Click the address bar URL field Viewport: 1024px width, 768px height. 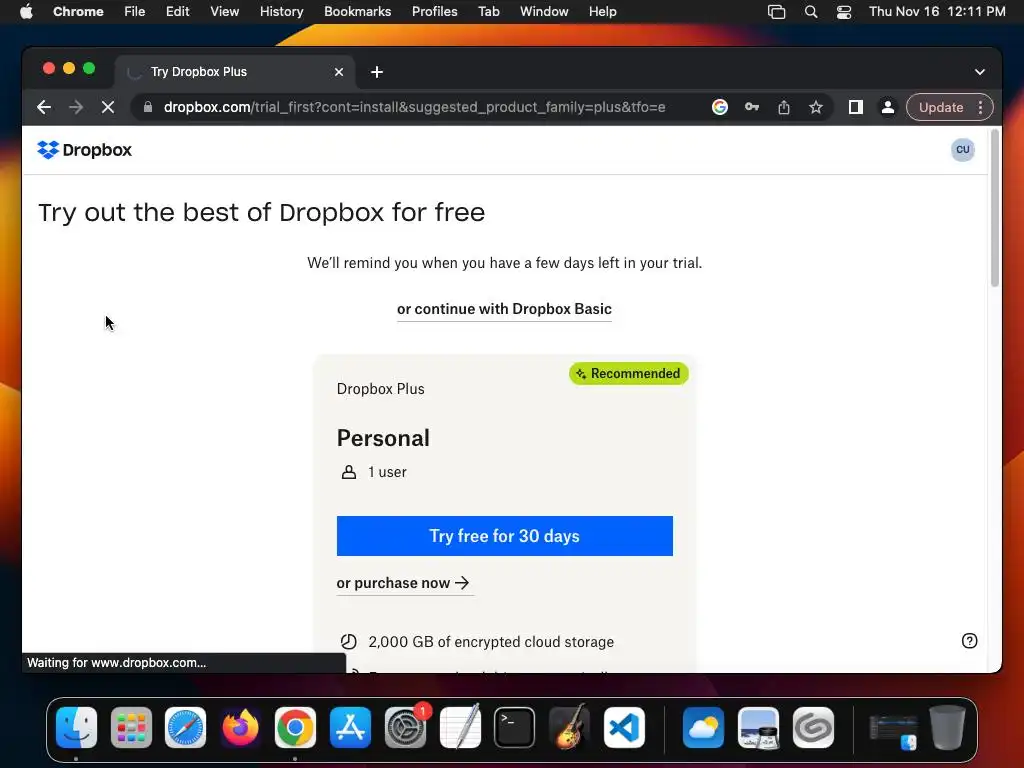tap(415, 107)
